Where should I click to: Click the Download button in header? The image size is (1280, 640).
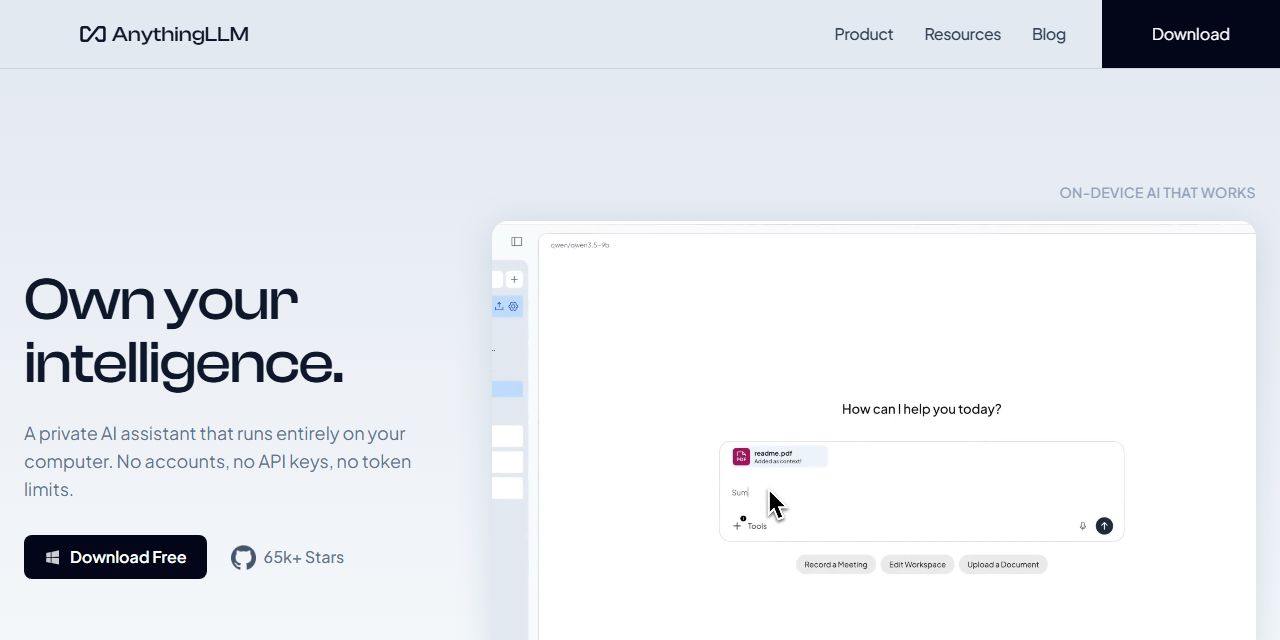(1191, 34)
